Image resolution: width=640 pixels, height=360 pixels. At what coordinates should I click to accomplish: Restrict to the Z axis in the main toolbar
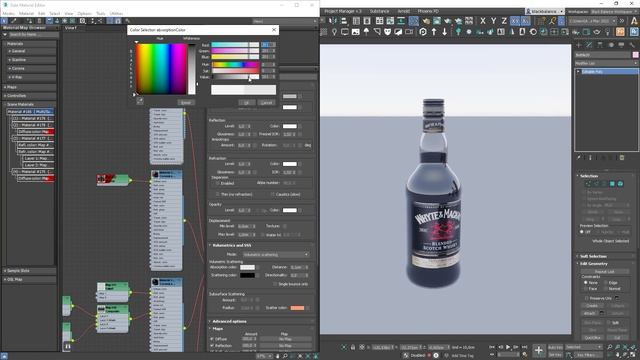tap(504, 20)
